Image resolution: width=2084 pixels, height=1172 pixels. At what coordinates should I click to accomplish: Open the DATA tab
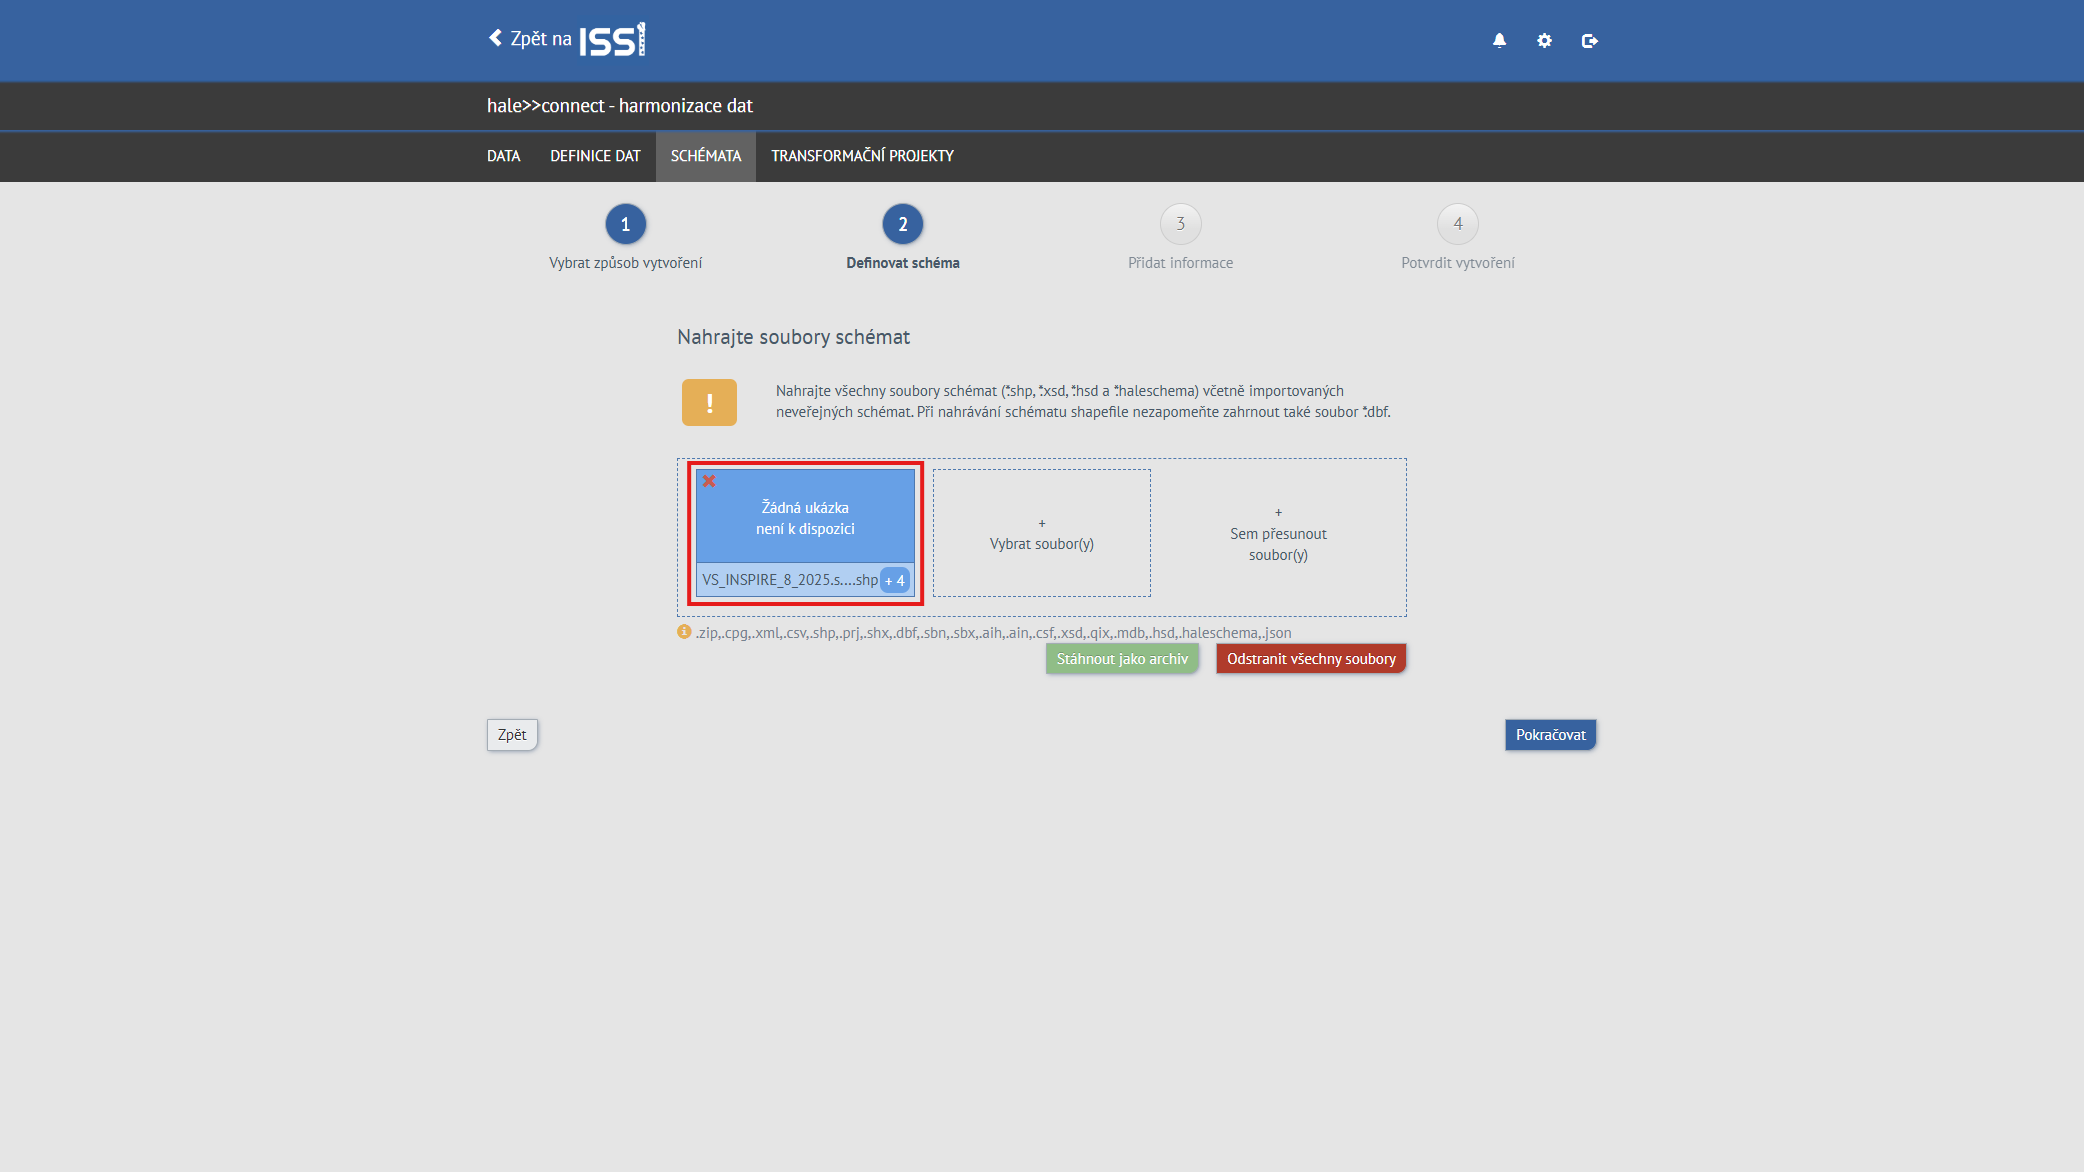tap(503, 156)
